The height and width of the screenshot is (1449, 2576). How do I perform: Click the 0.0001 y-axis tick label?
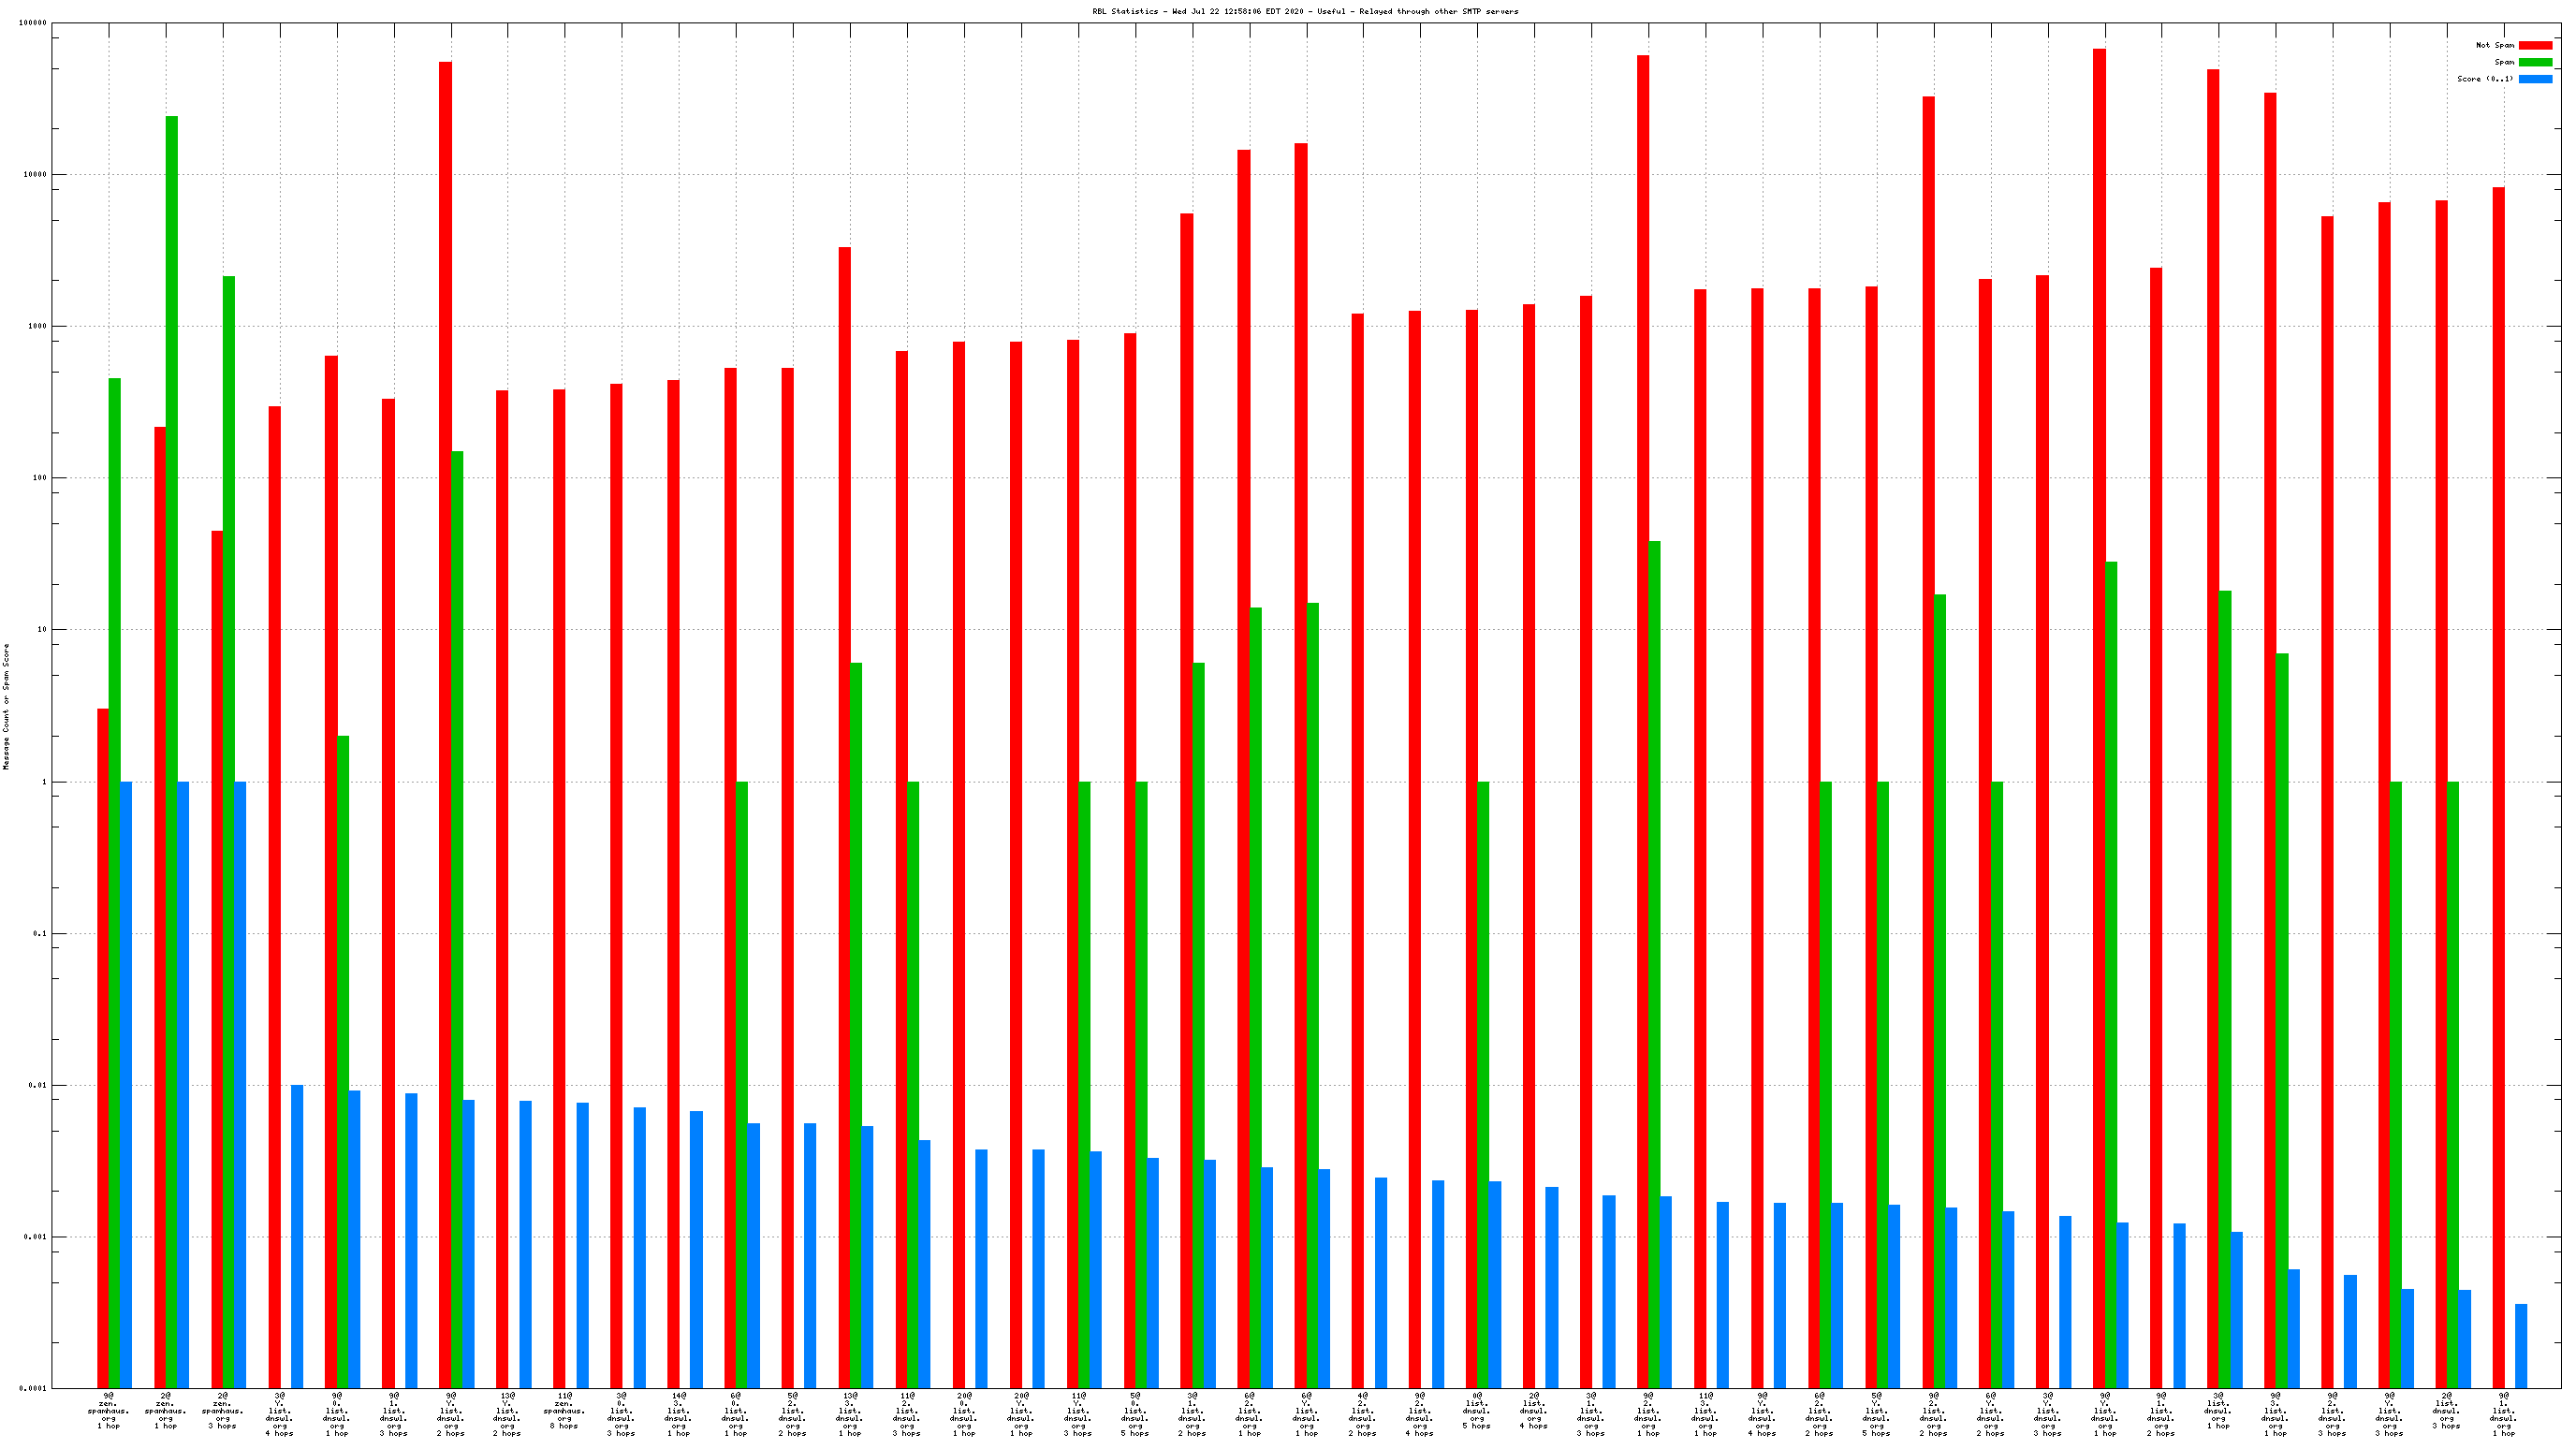33,1389
